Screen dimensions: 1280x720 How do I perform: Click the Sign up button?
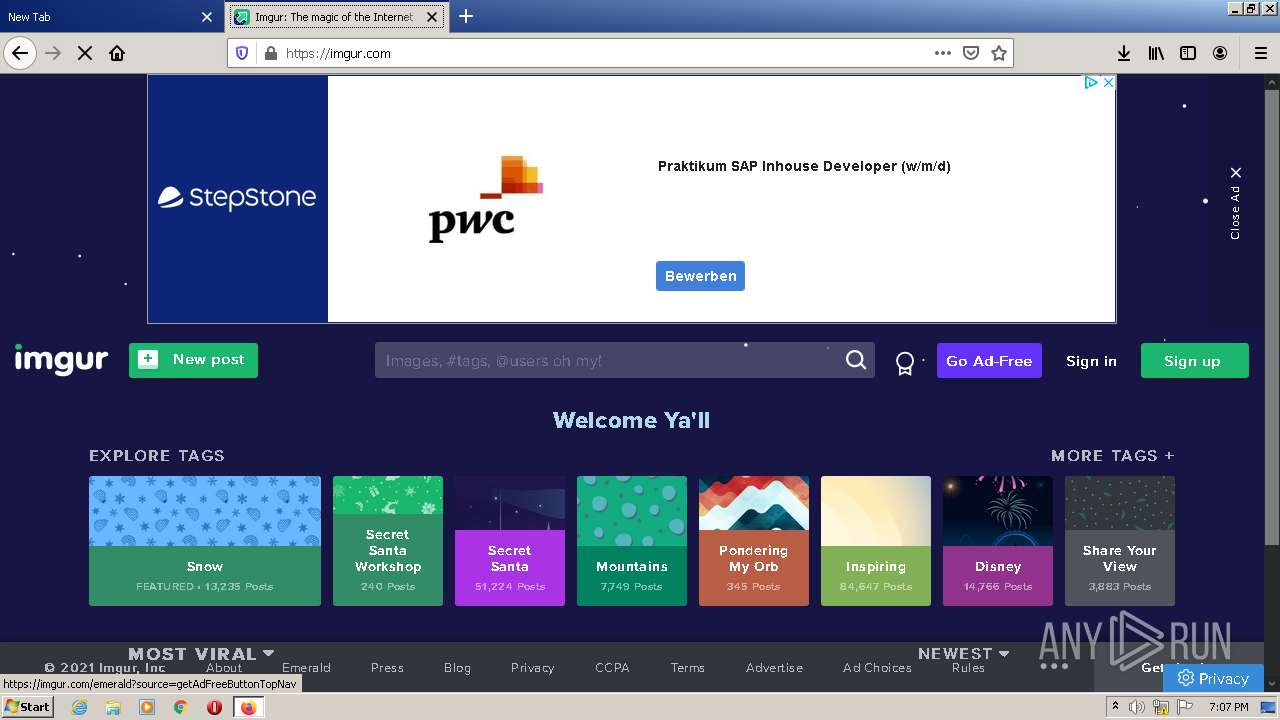point(1194,361)
